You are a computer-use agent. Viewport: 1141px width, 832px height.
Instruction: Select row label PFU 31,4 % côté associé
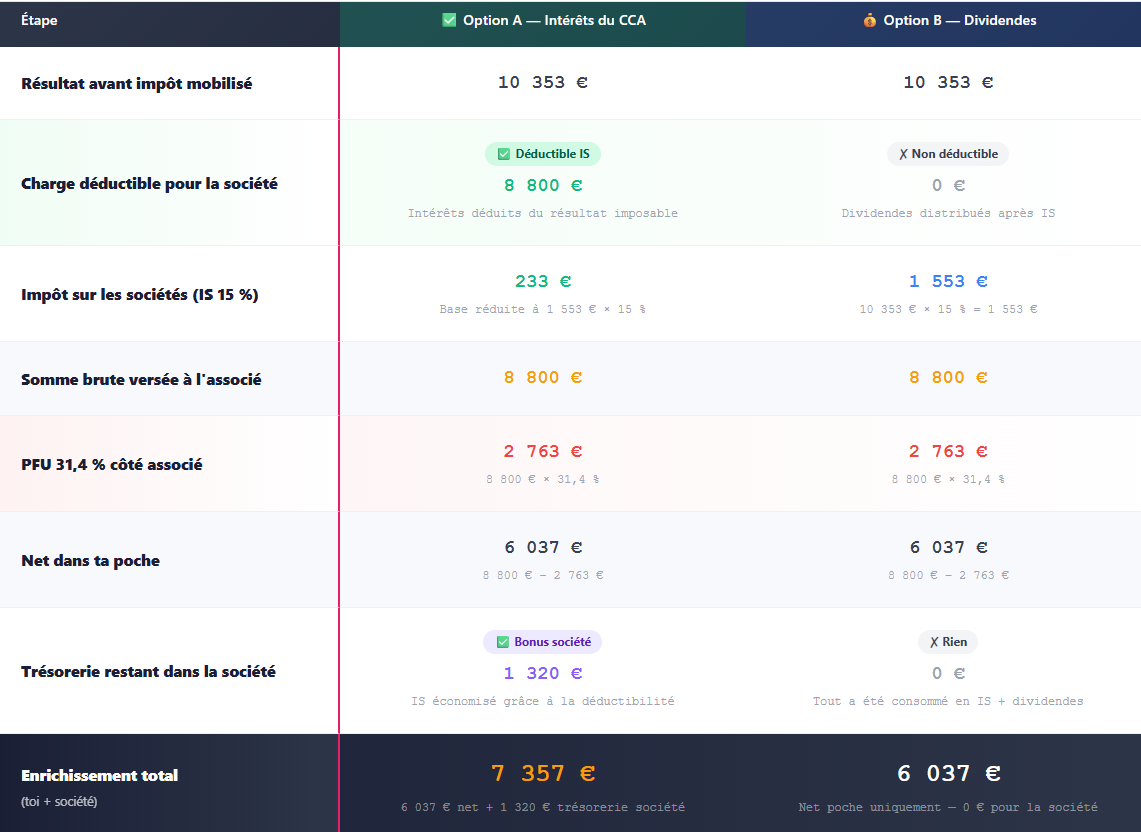[112, 464]
